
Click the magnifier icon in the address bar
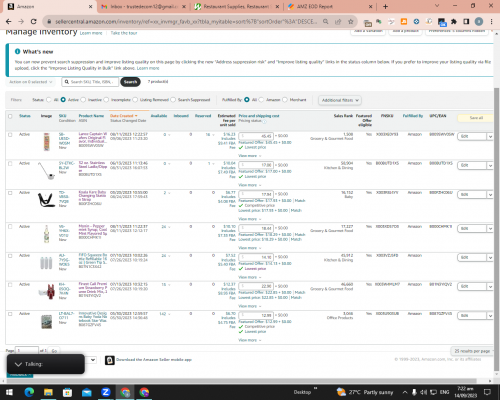coord(325,21)
